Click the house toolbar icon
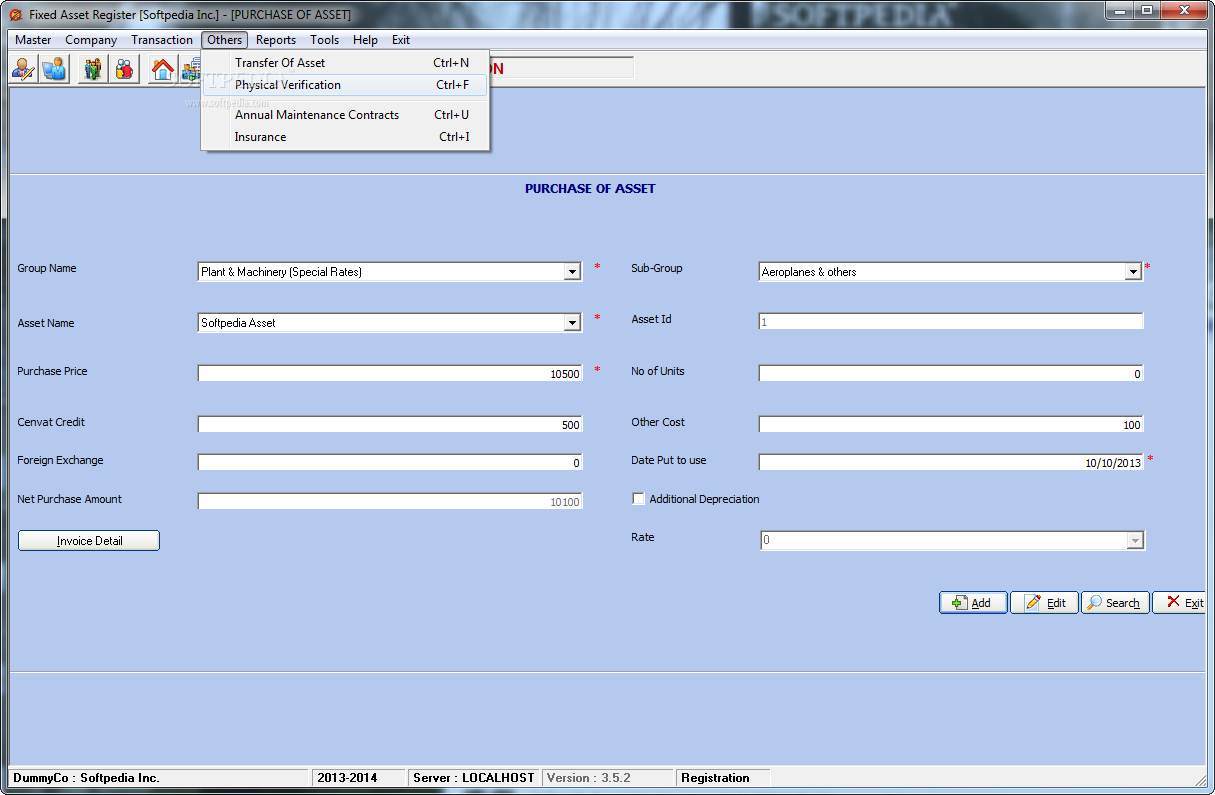This screenshot has width=1215, height=795. [163, 69]
